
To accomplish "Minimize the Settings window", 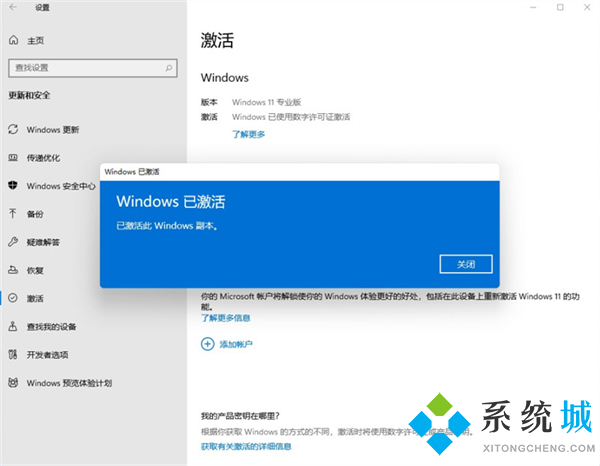I will pos(533,7).
